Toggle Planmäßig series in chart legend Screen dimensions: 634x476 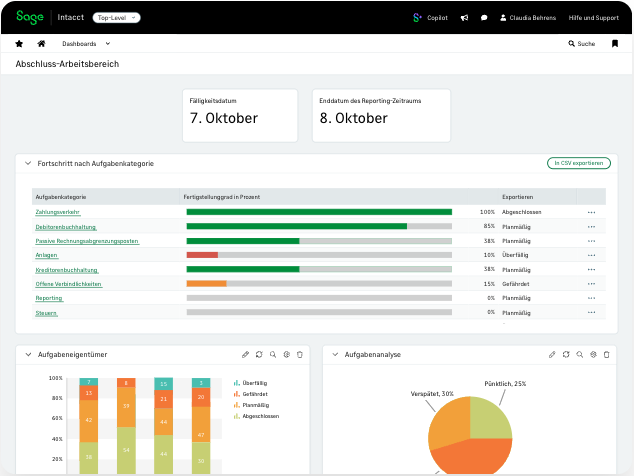(x=251, y=405)
